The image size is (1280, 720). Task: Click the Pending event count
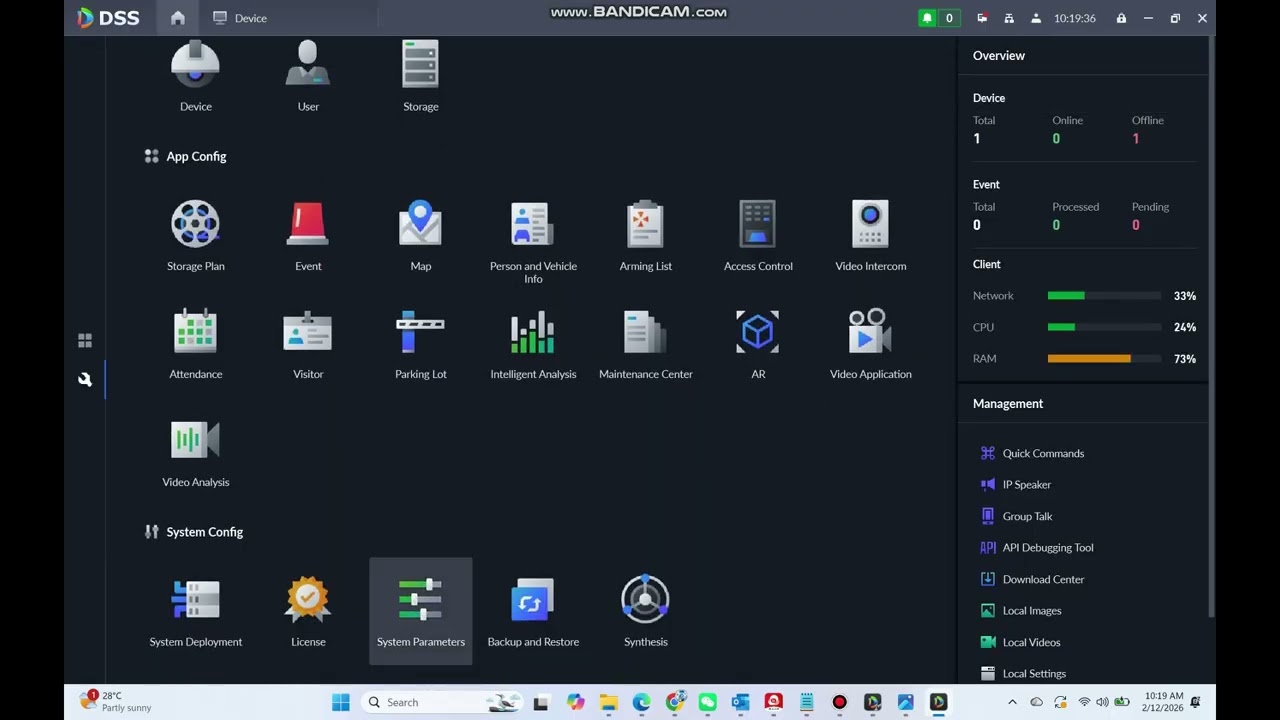(1135, 225)
